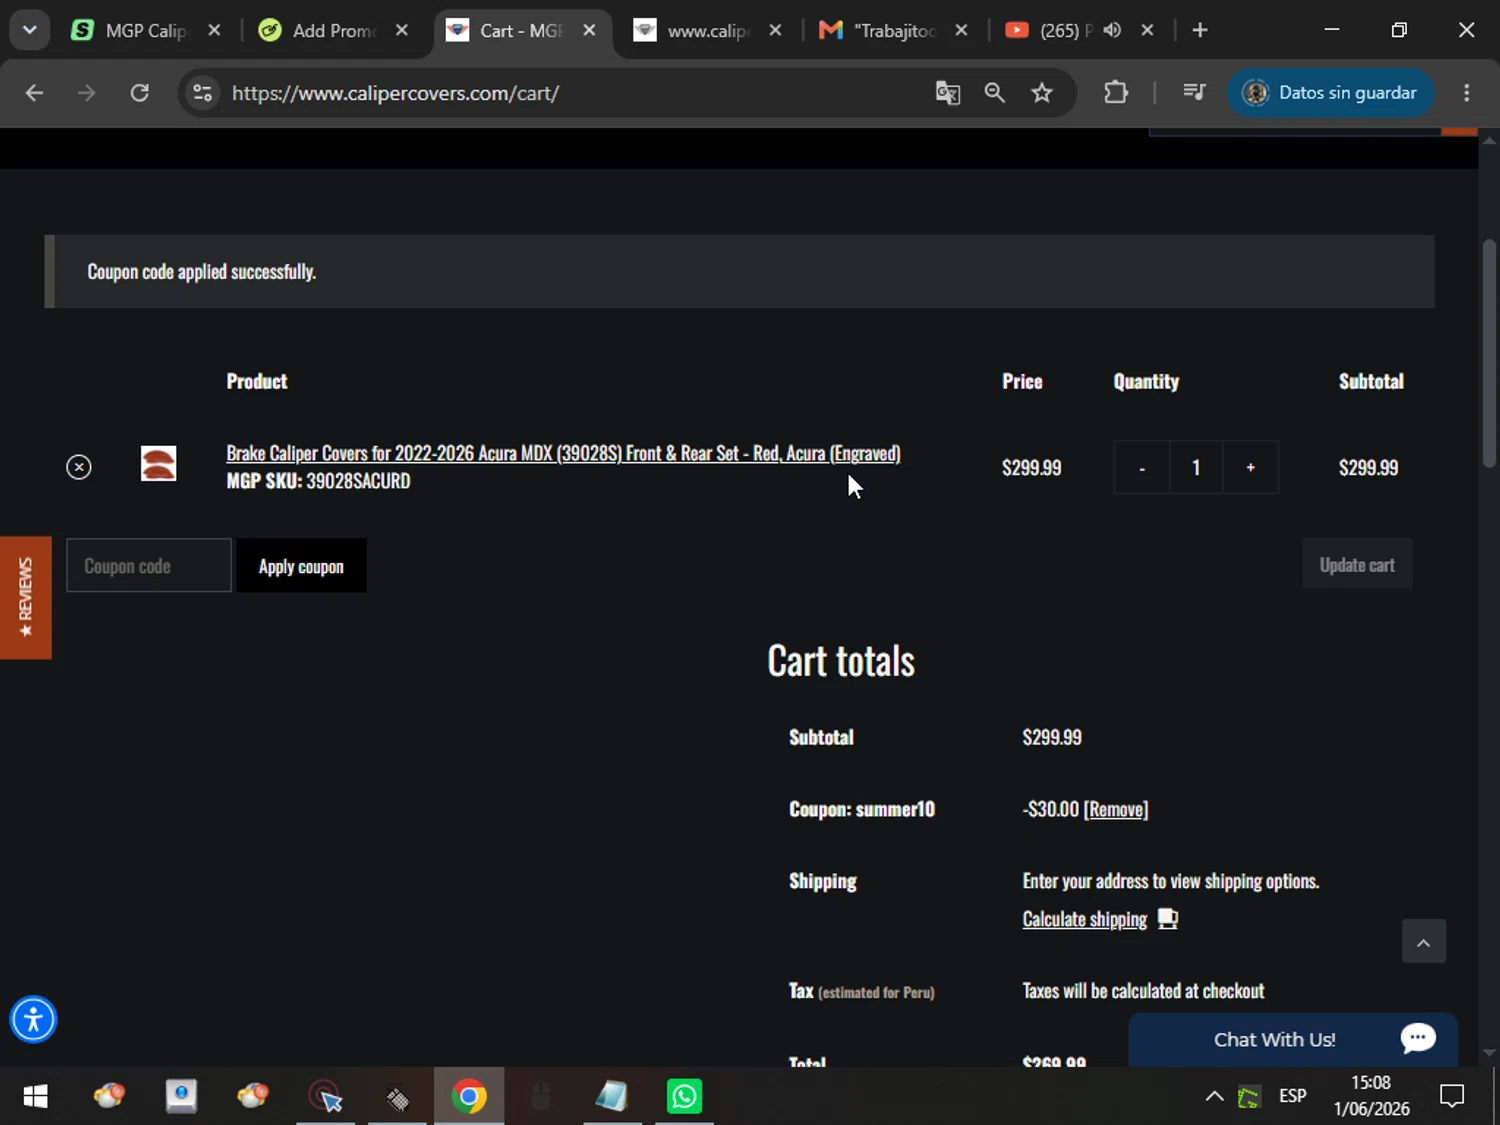Screen dimensions: 1500x1125
Task: Select the quantity value field showing 1
Action: (1196, 467)
